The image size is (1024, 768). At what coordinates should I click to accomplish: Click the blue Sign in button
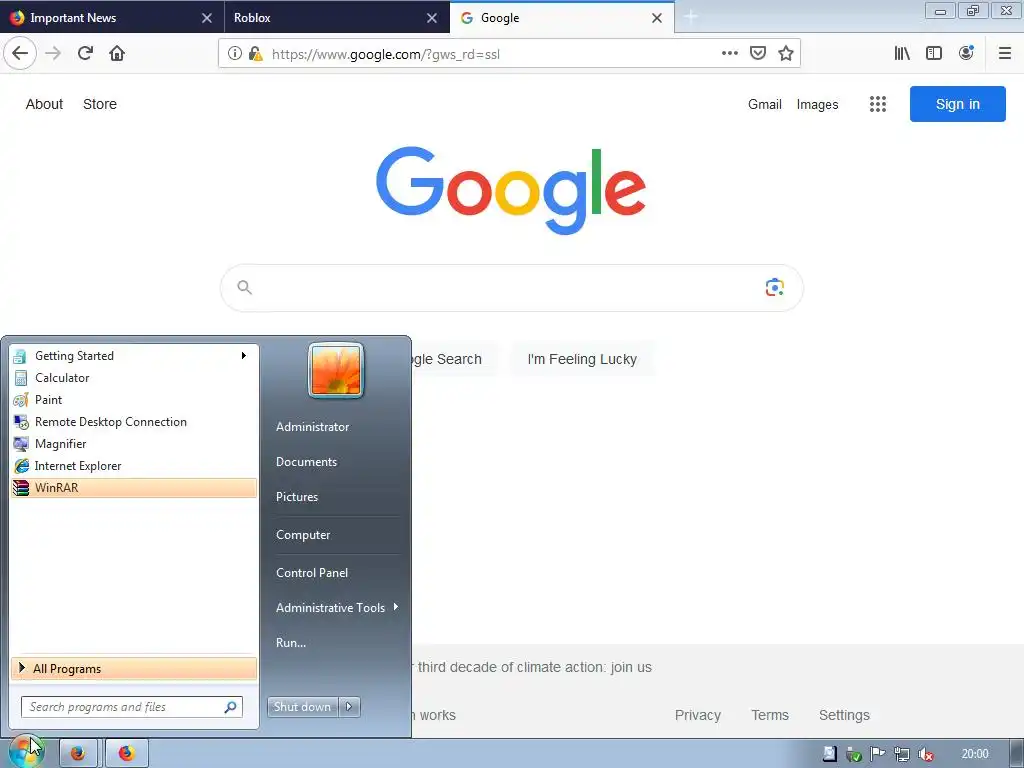[x=957, y=104]
